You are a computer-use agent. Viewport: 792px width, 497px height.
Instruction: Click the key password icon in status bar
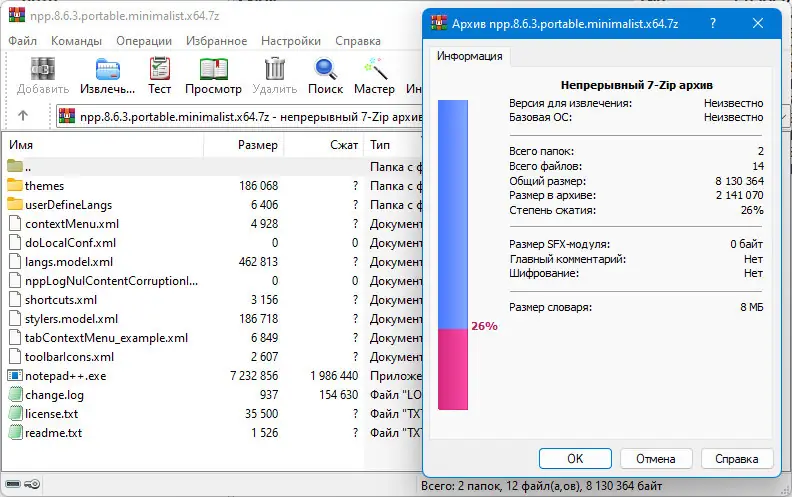[32, 484]
